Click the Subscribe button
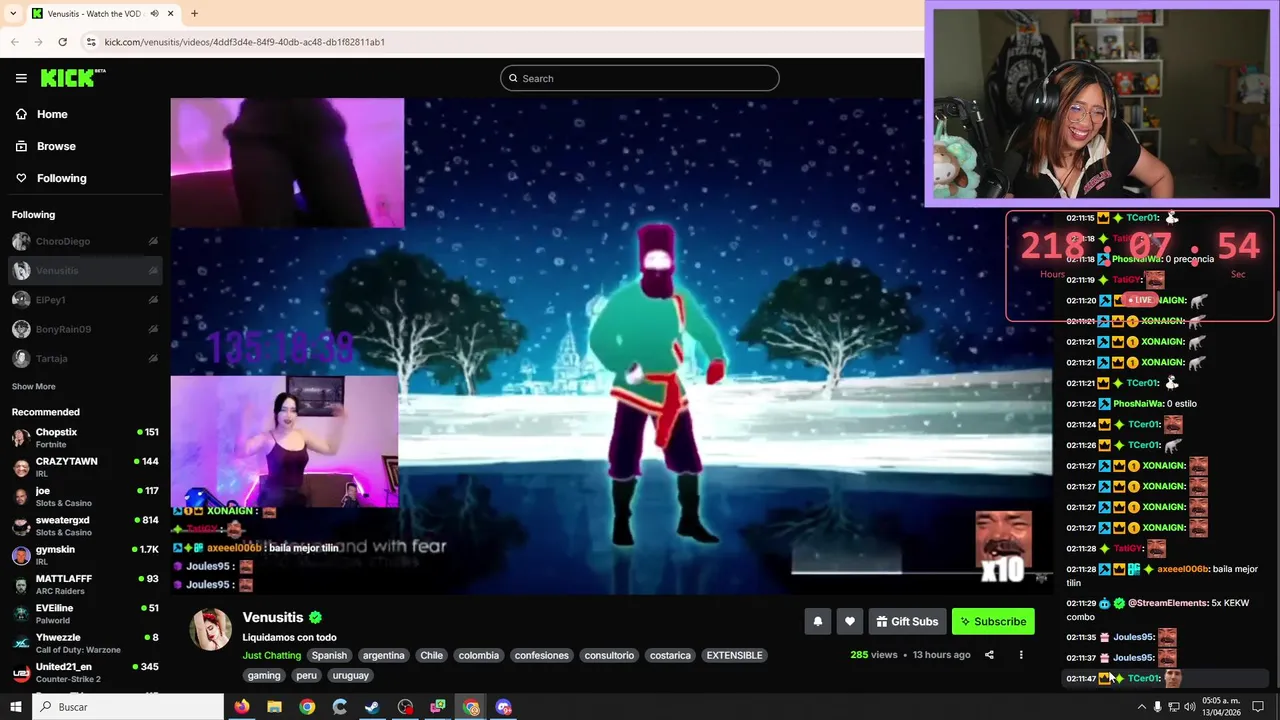1280x720 pixels. (x=993, y=621)
